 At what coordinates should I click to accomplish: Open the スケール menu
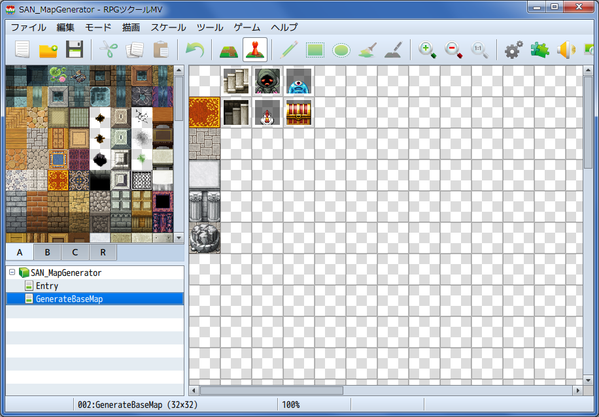coord(168,27)
